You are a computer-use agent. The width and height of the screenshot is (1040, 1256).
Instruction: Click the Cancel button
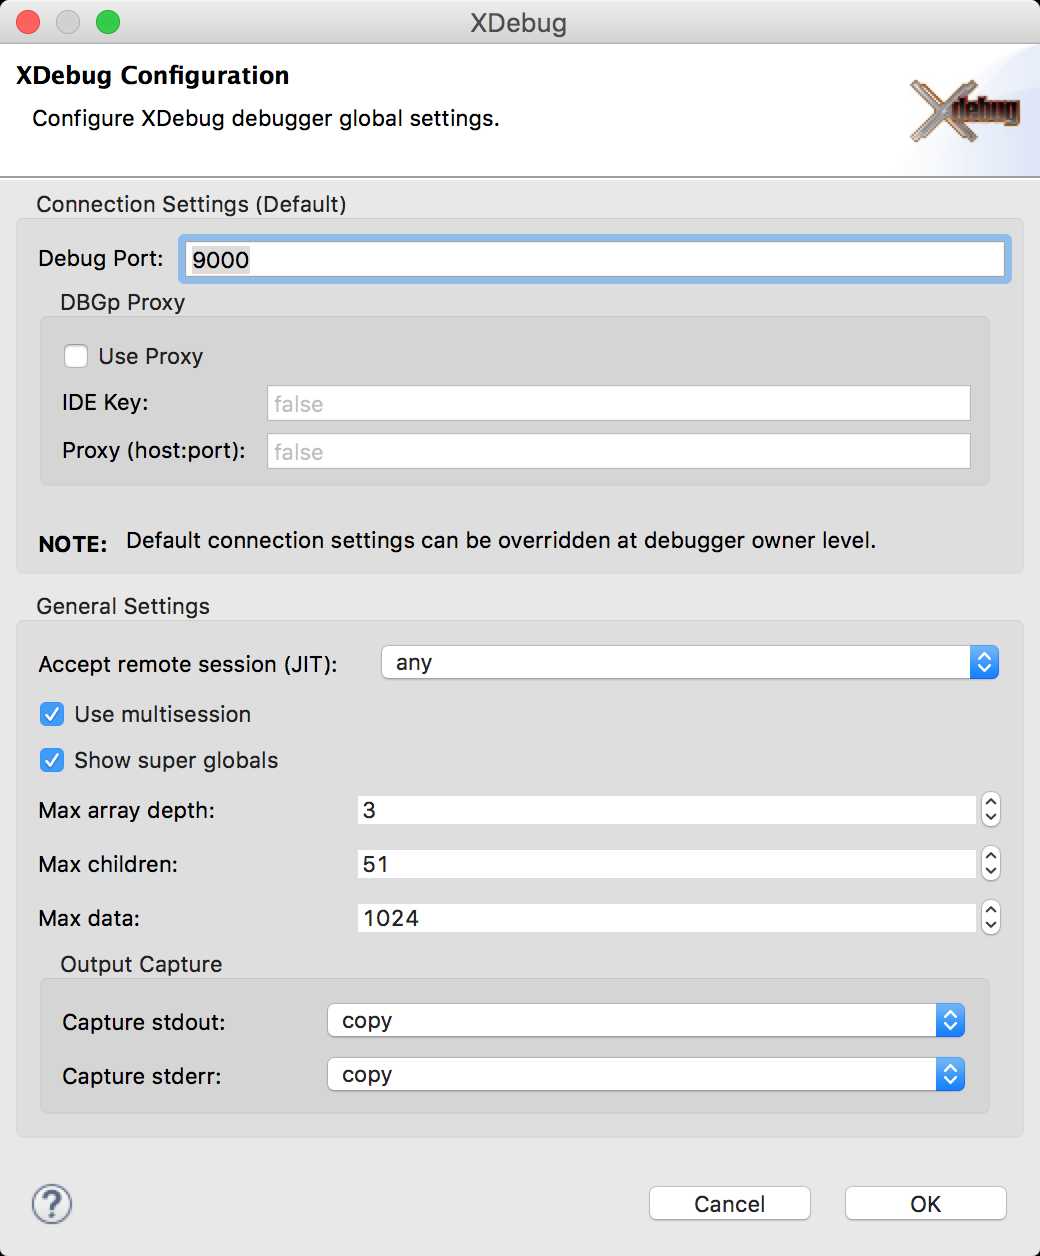(730, 1204)
